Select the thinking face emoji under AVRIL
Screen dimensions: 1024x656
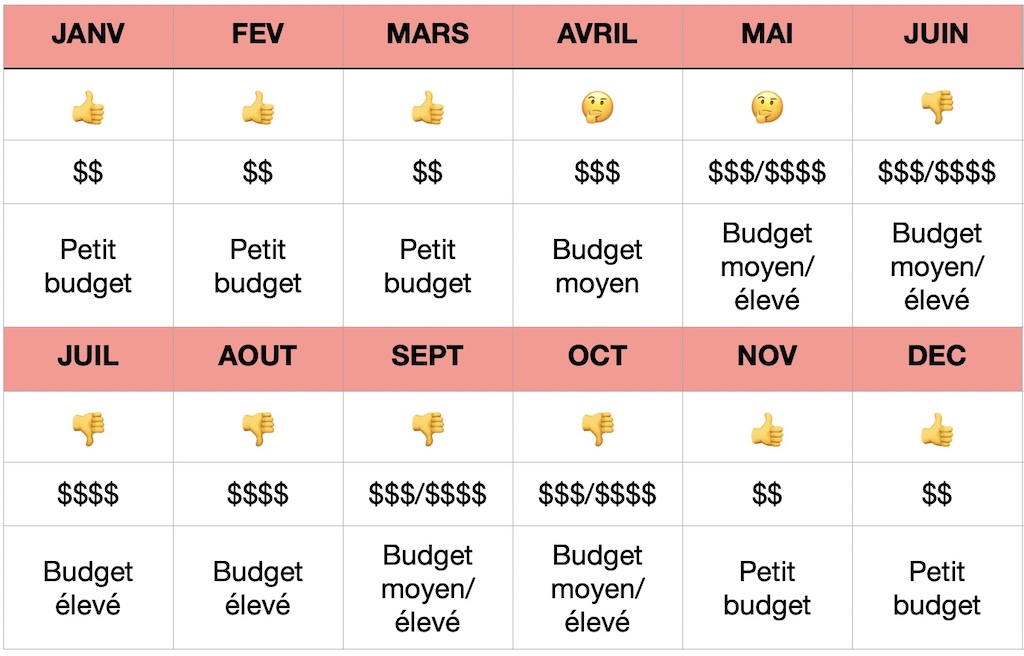pos(598,108)
